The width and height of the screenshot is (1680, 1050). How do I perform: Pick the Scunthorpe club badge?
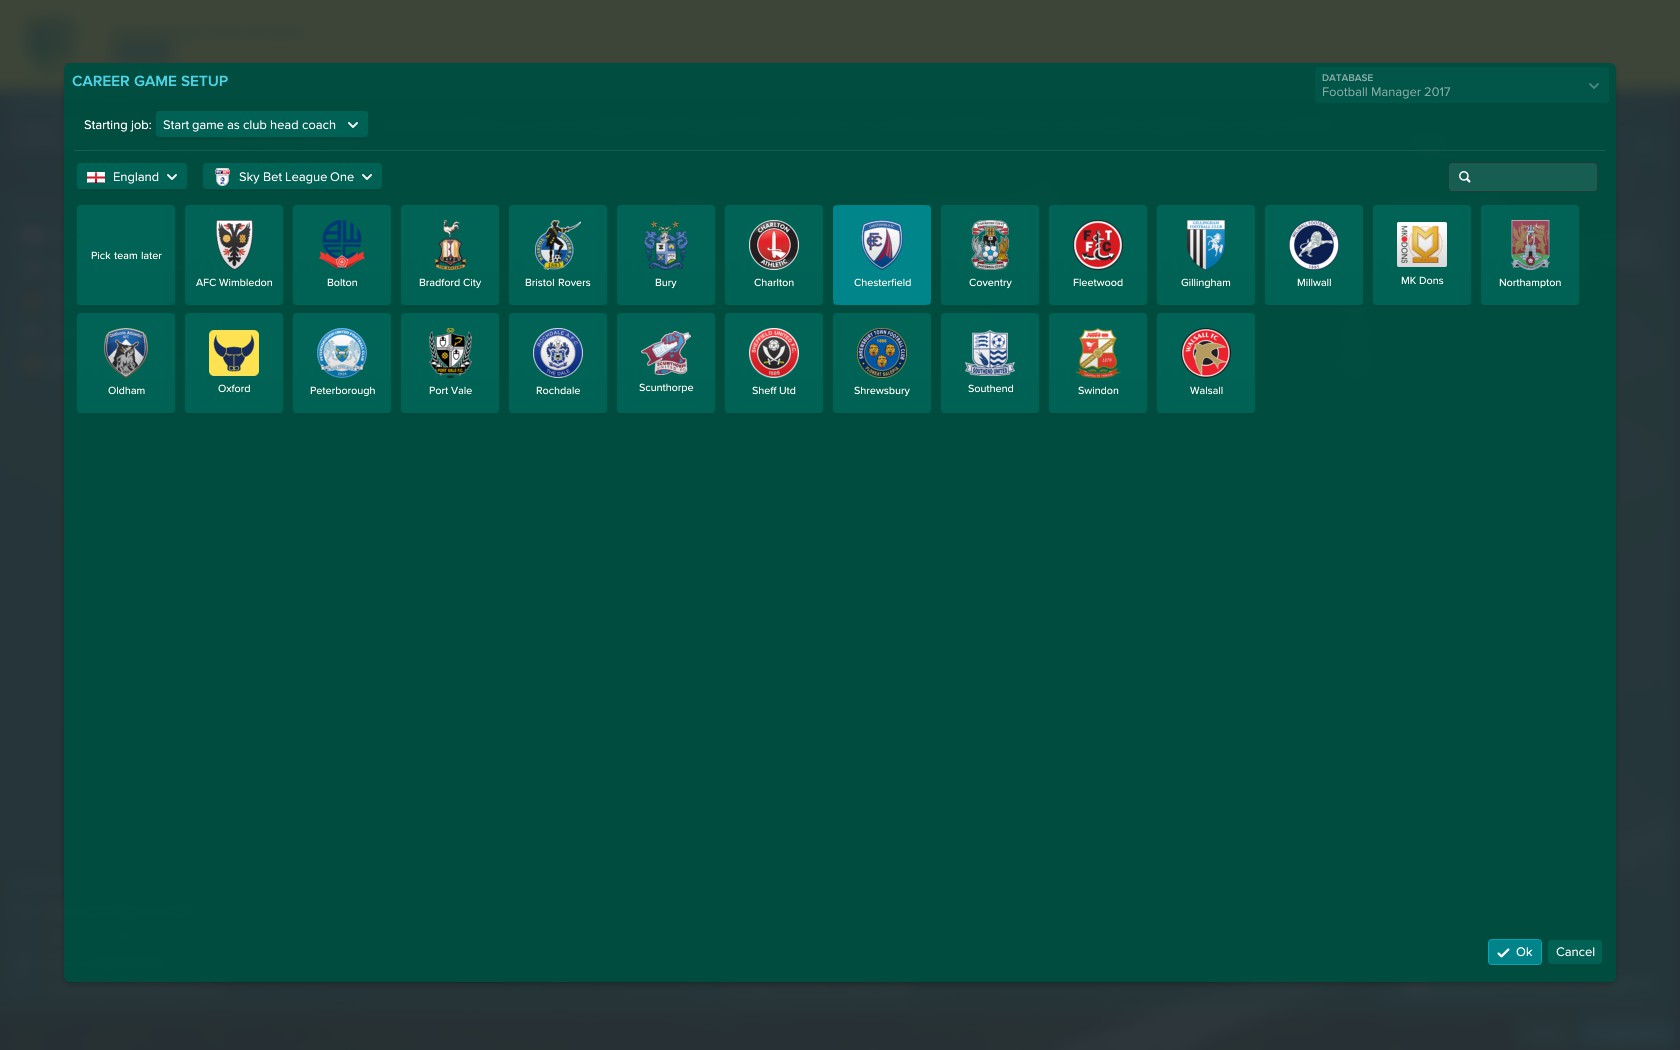click(666, 353)
